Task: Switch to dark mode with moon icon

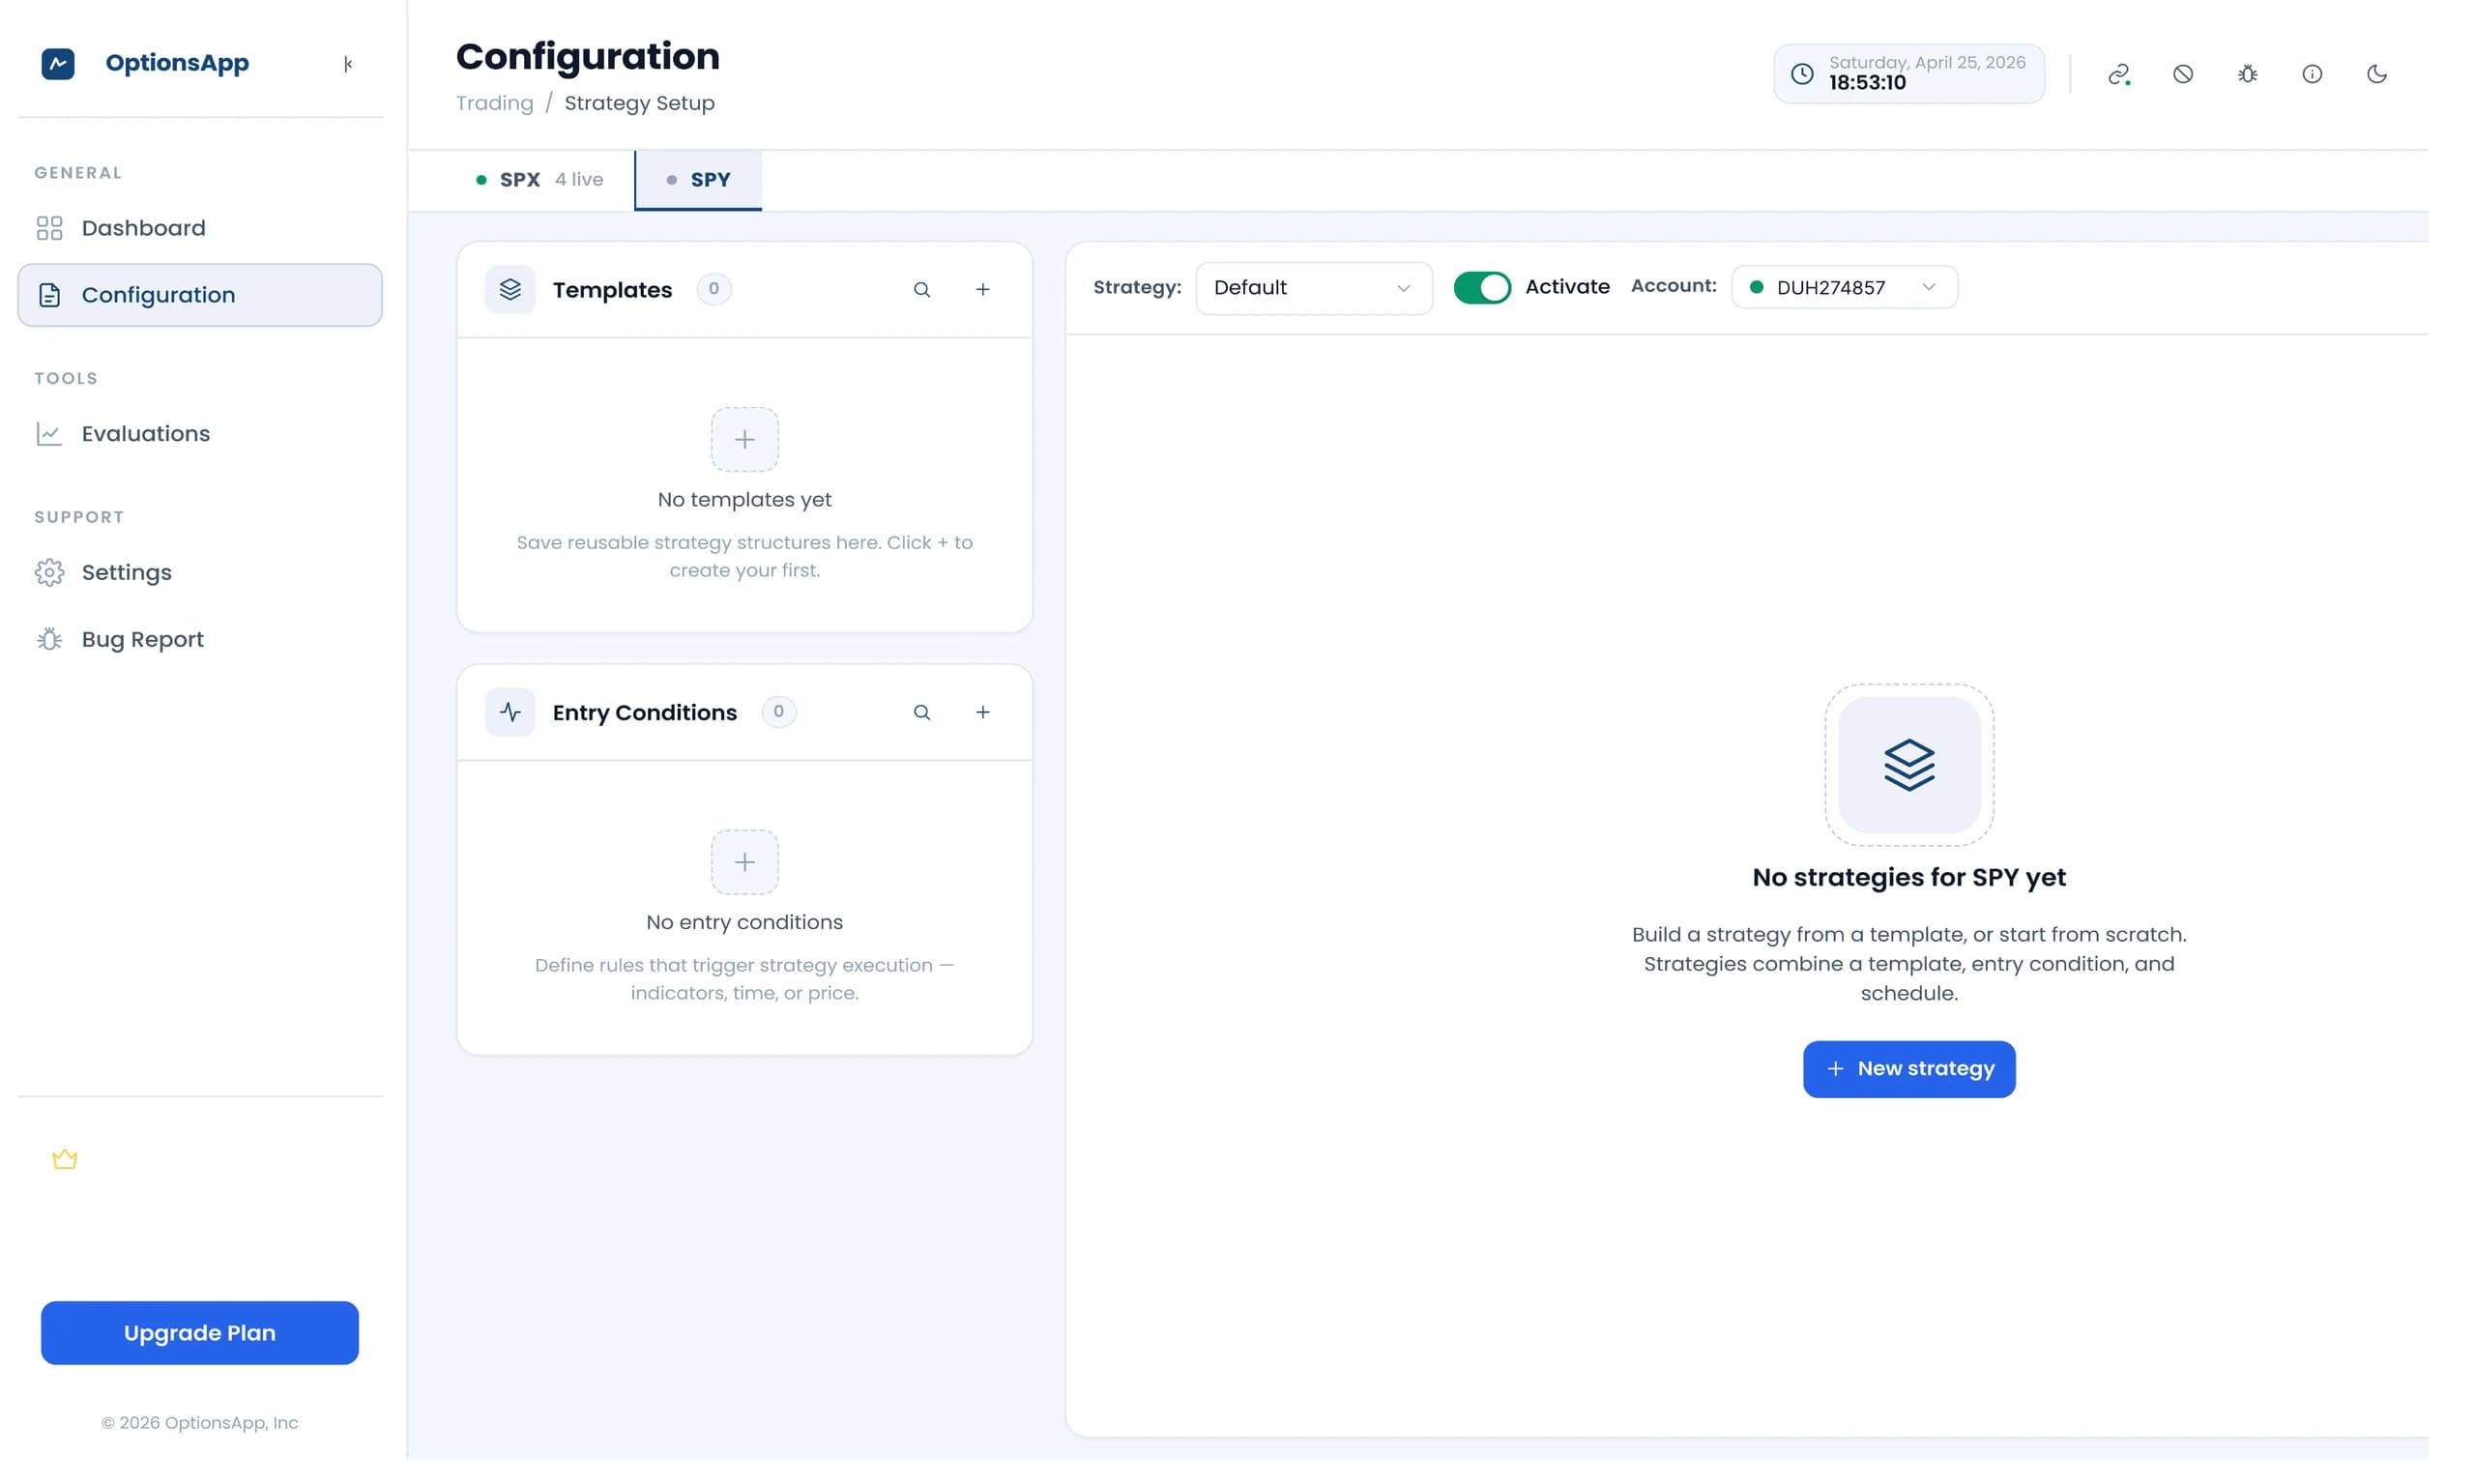Action: (x=2376, y=74)
